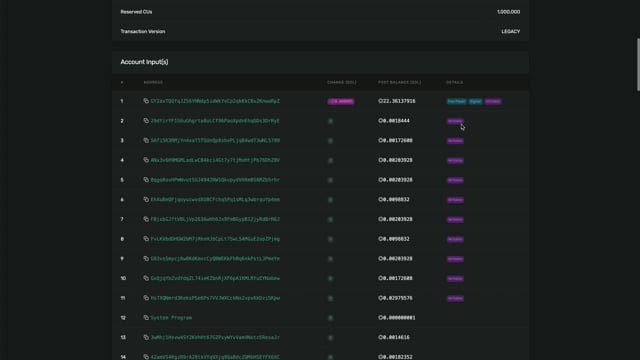The width and height of the screenshot is (640, 360).
Task: Select post balance 0.02979576
Action: (x=395, y=298)
